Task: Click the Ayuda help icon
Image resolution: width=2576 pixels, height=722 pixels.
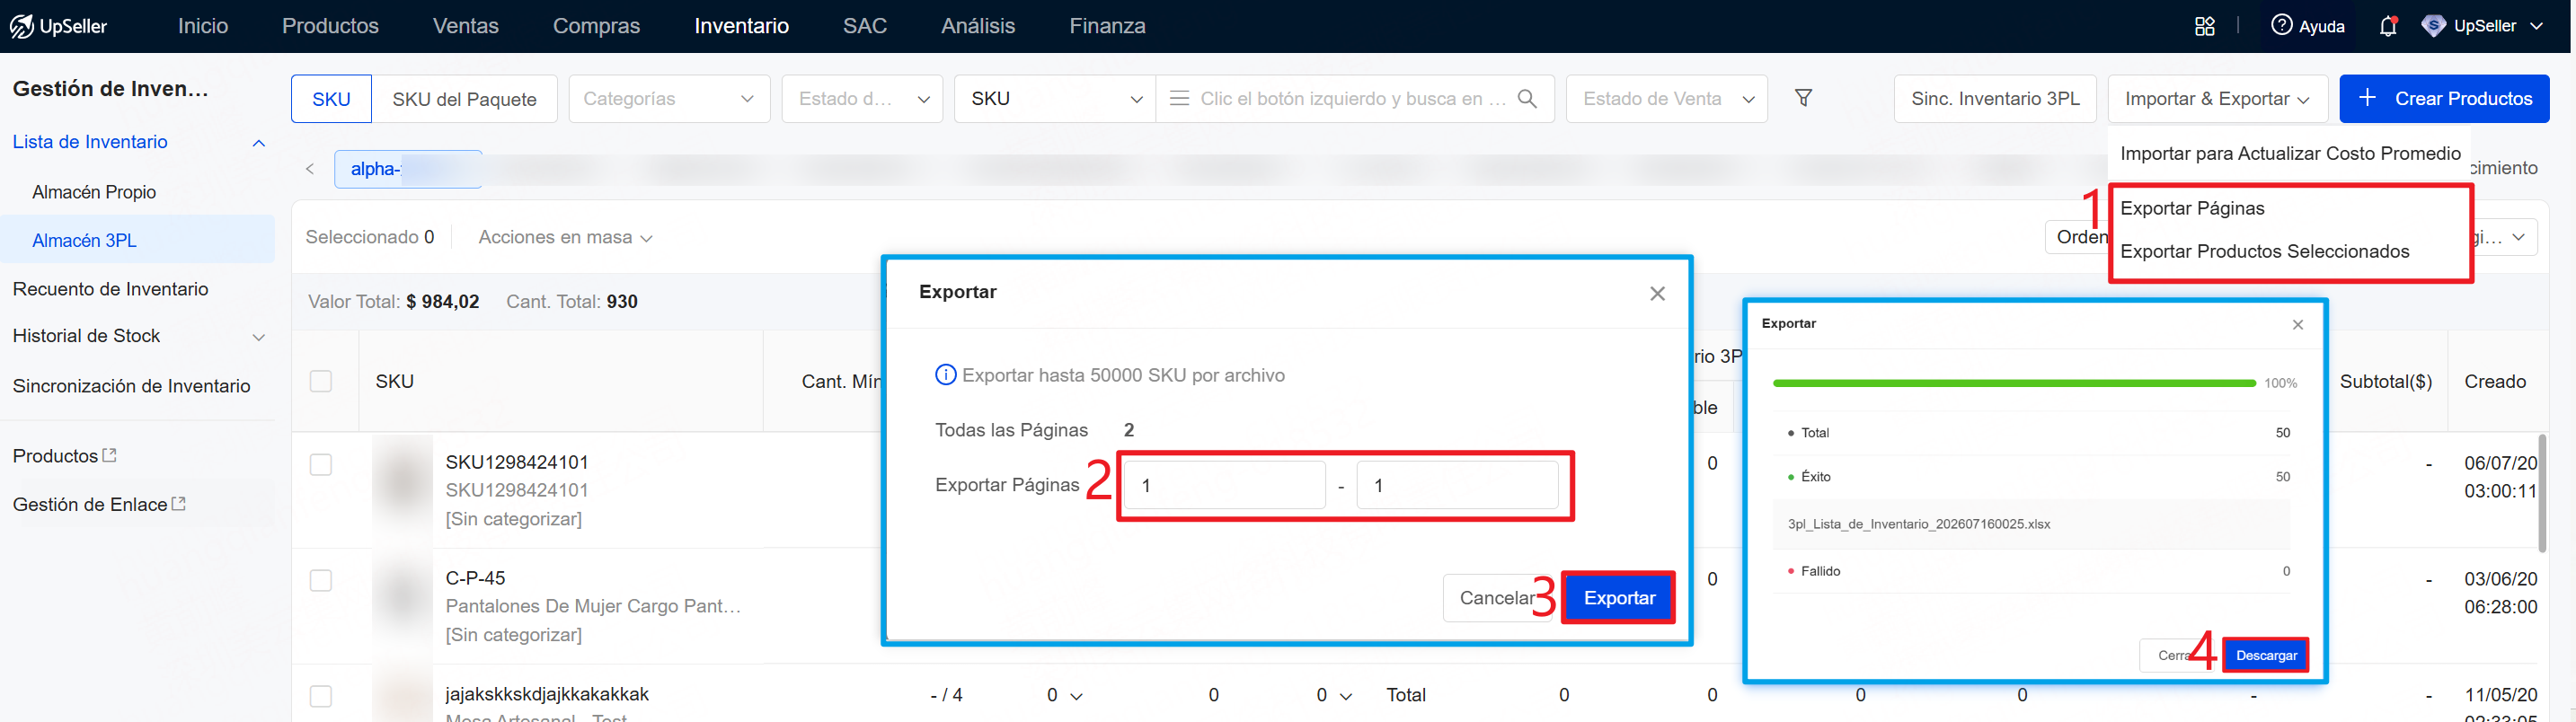Action: tap(2281, 26)
